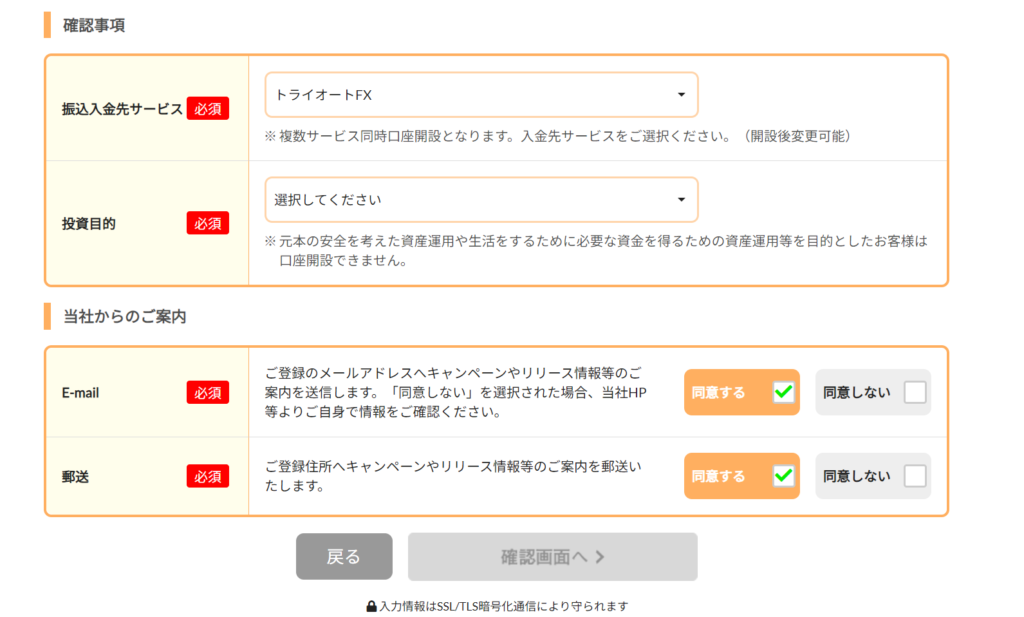Proceed with the 確認画面へ button
This screenshot has width=1024, height=617.
tap(552, 557)
